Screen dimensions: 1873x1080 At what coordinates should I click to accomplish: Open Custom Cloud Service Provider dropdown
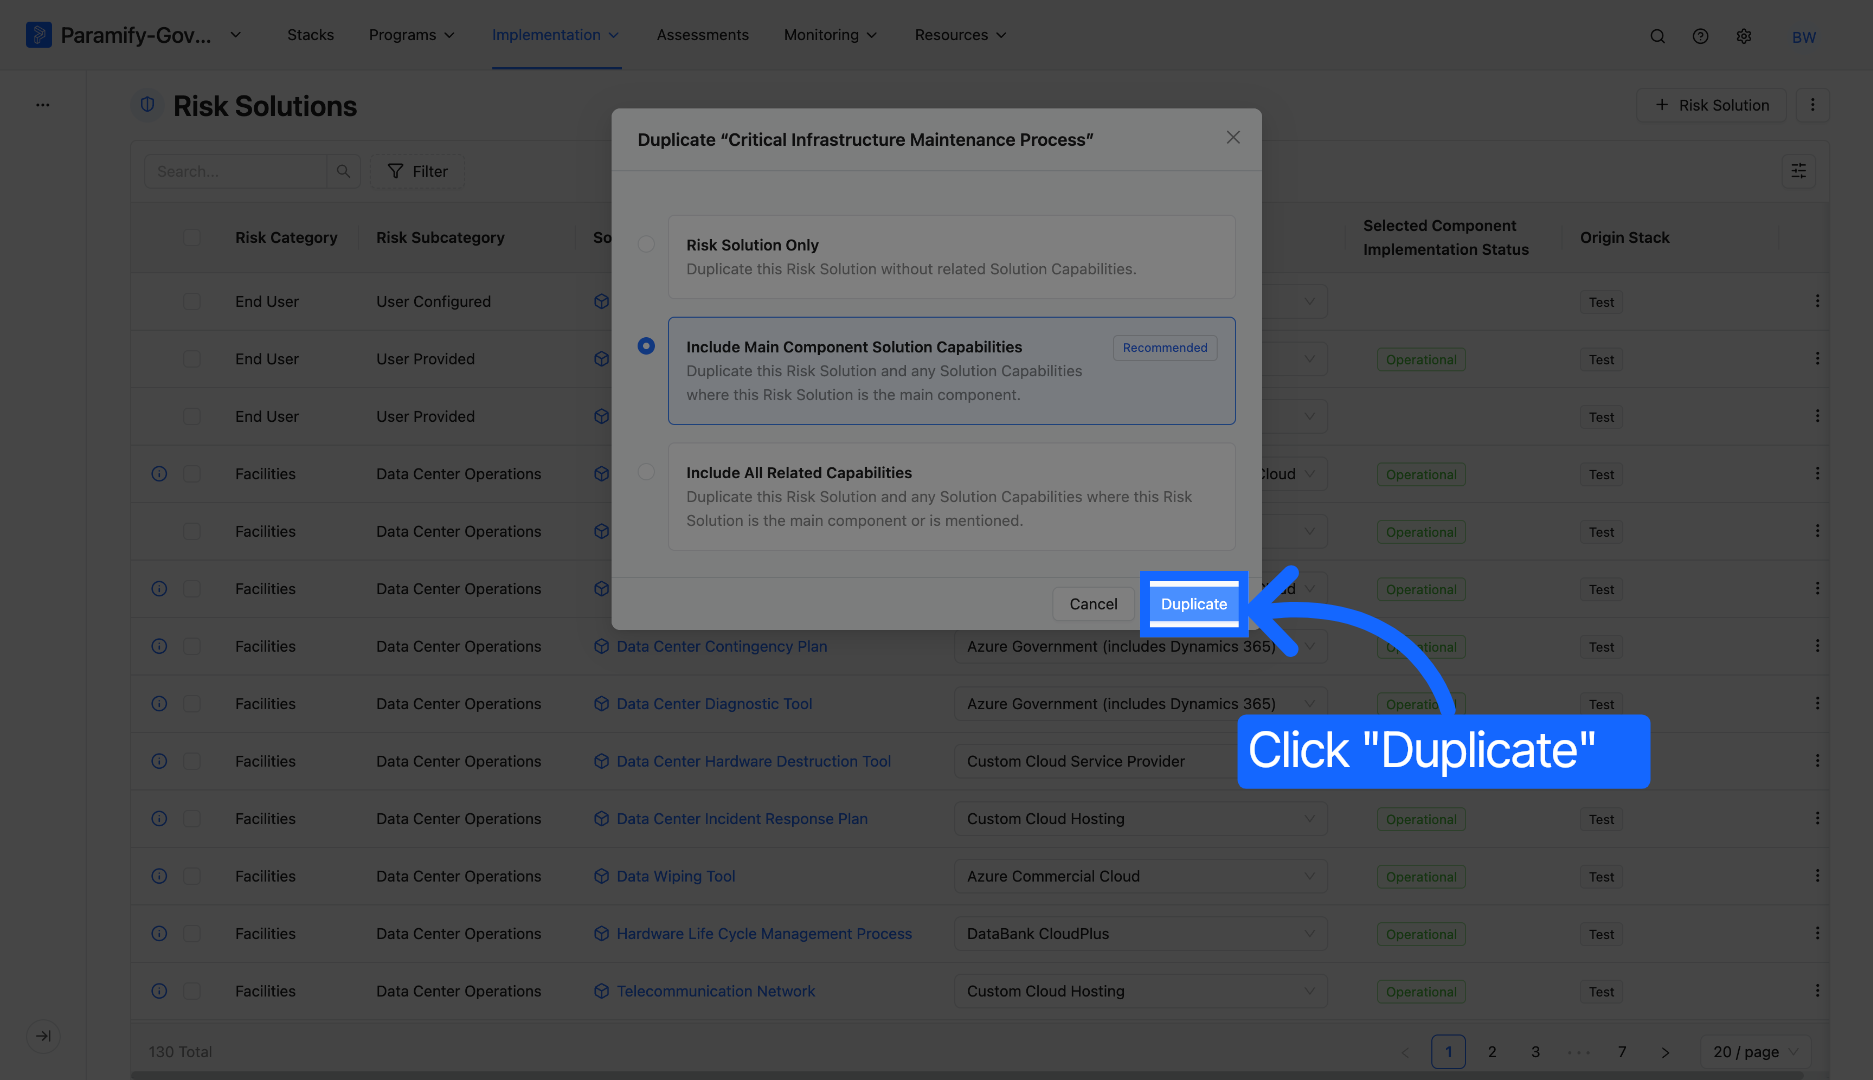[x=1140, y=761]
